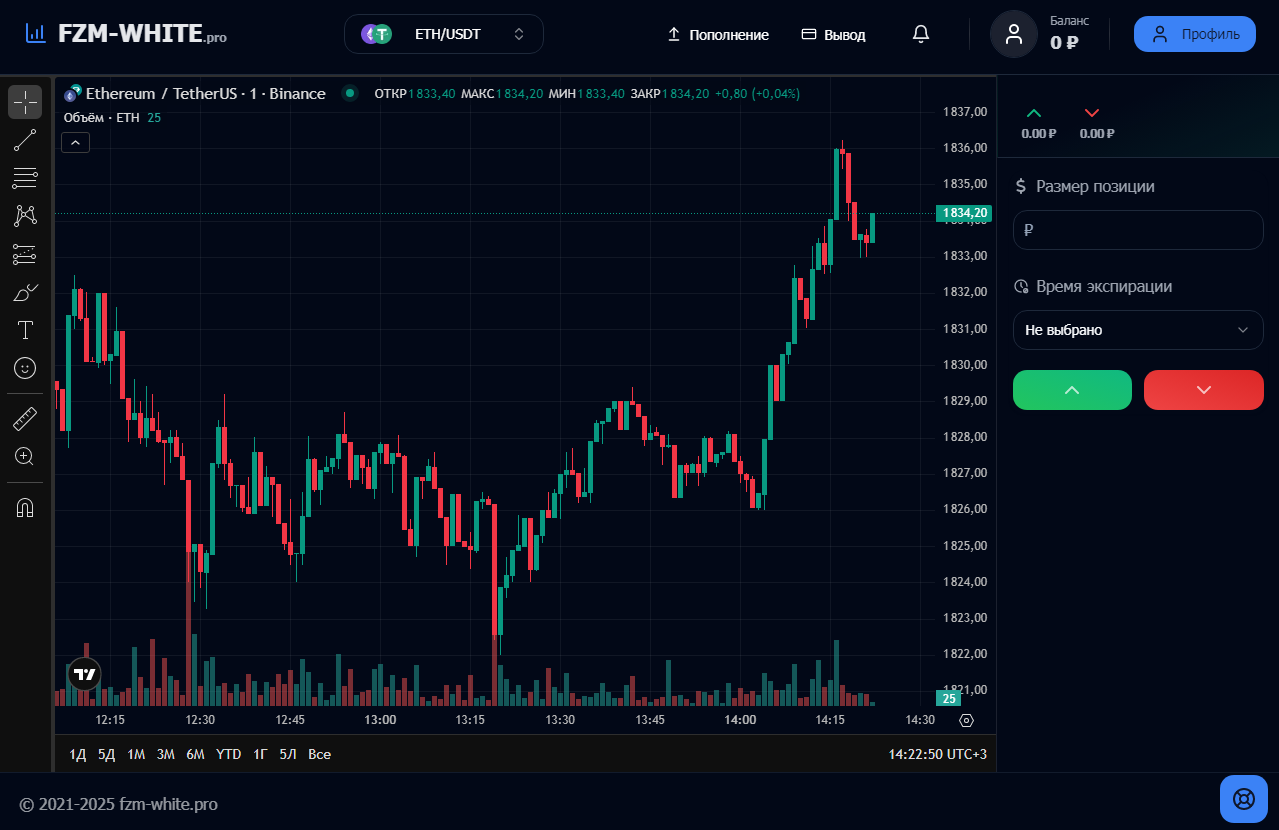Click the FZM-WHITE.pro logo

point(126,34)
